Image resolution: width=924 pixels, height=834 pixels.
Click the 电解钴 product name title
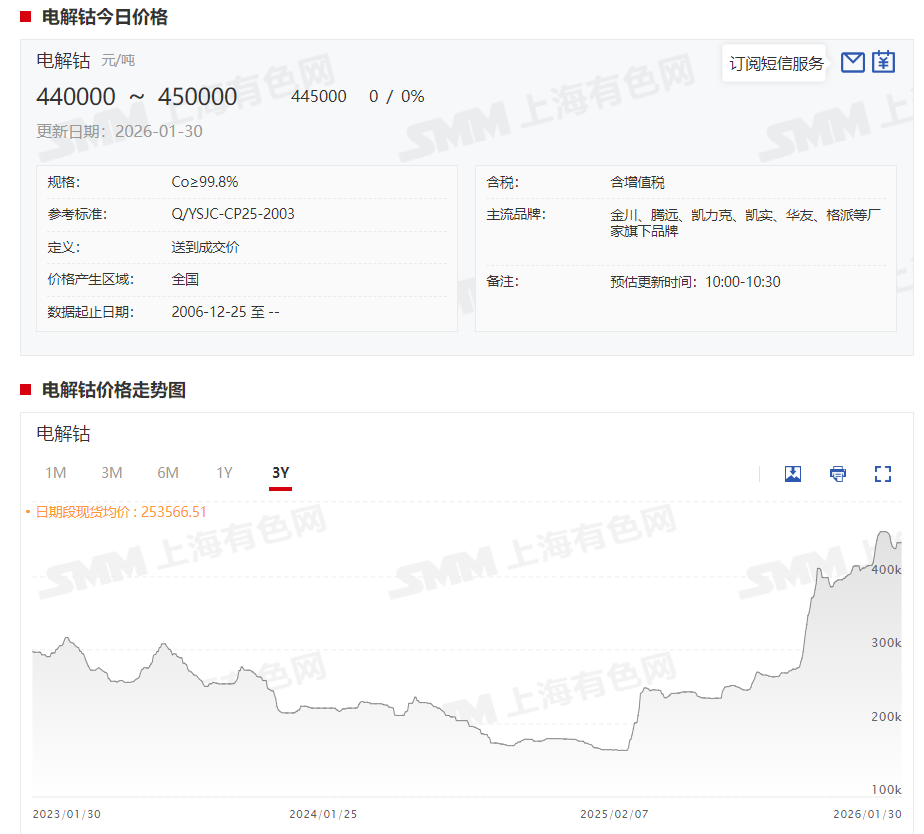[63, 60]
